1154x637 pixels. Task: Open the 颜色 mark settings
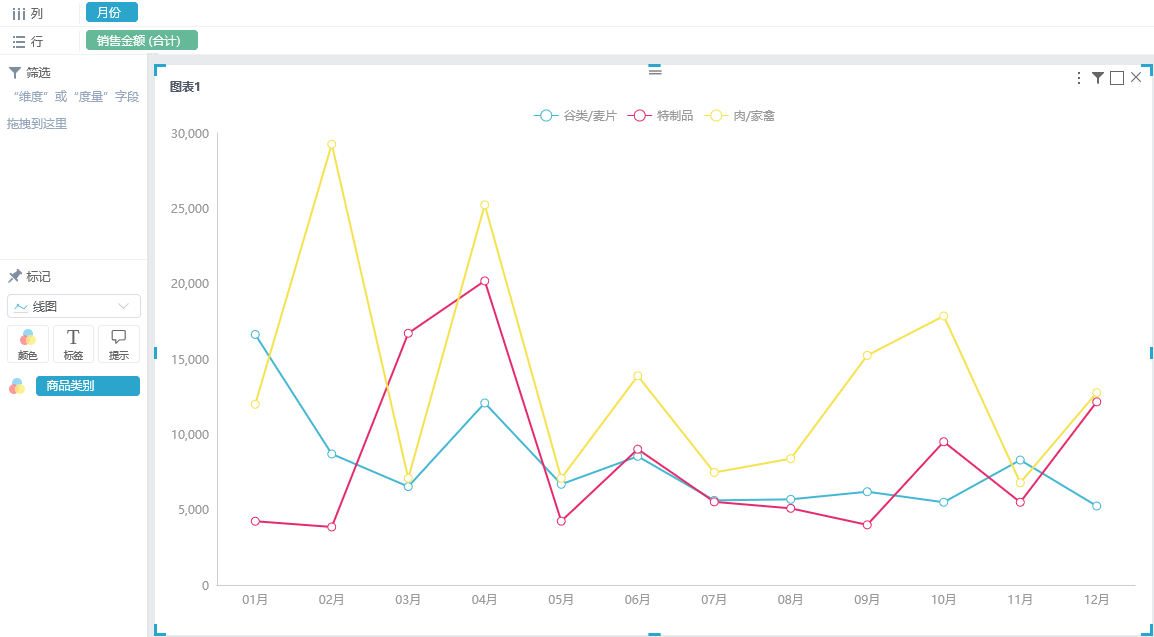coord(28,344)
